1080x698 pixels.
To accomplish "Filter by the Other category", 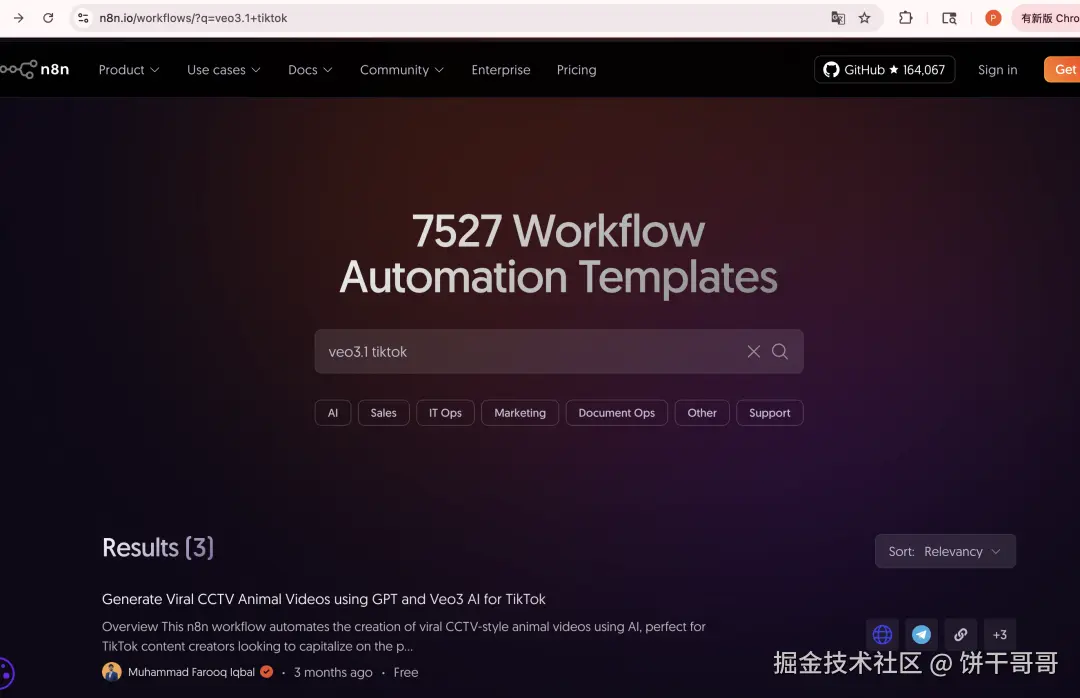I will pos(702,413).
